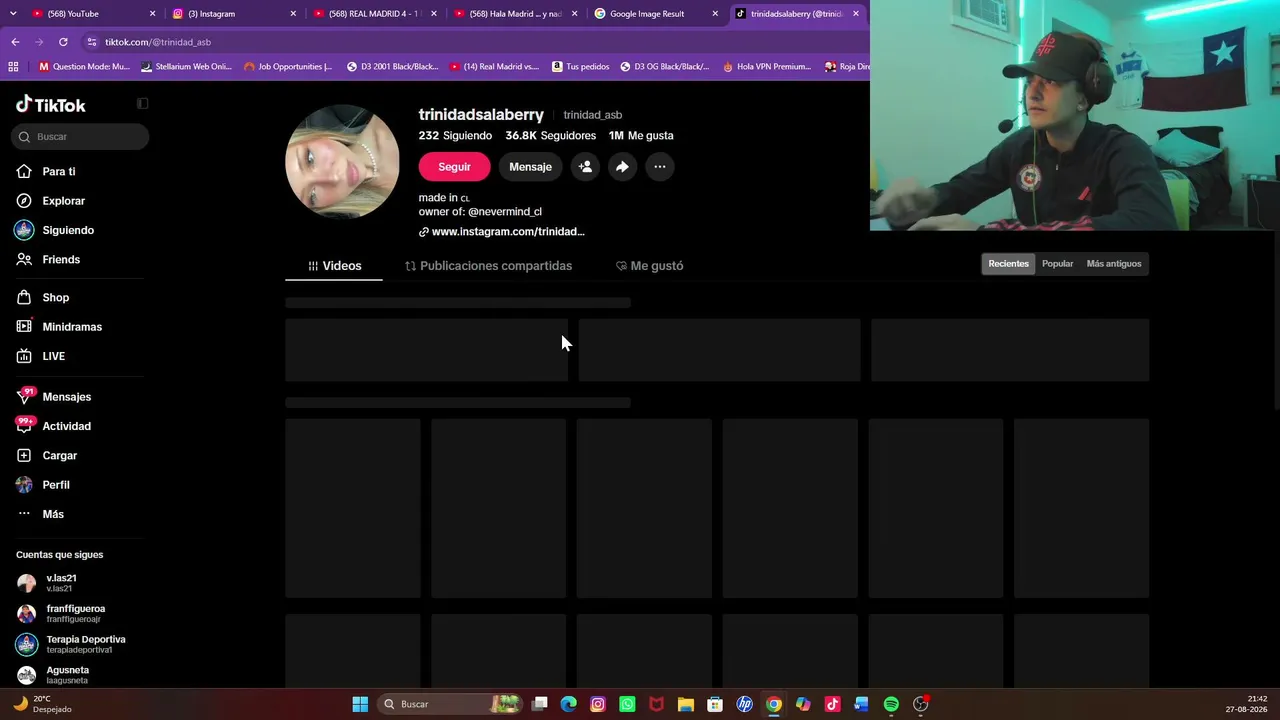This screenshot has height=720, width=1280.
Task: Click the add-friend suggestions icon
Action: coord(585,167)
